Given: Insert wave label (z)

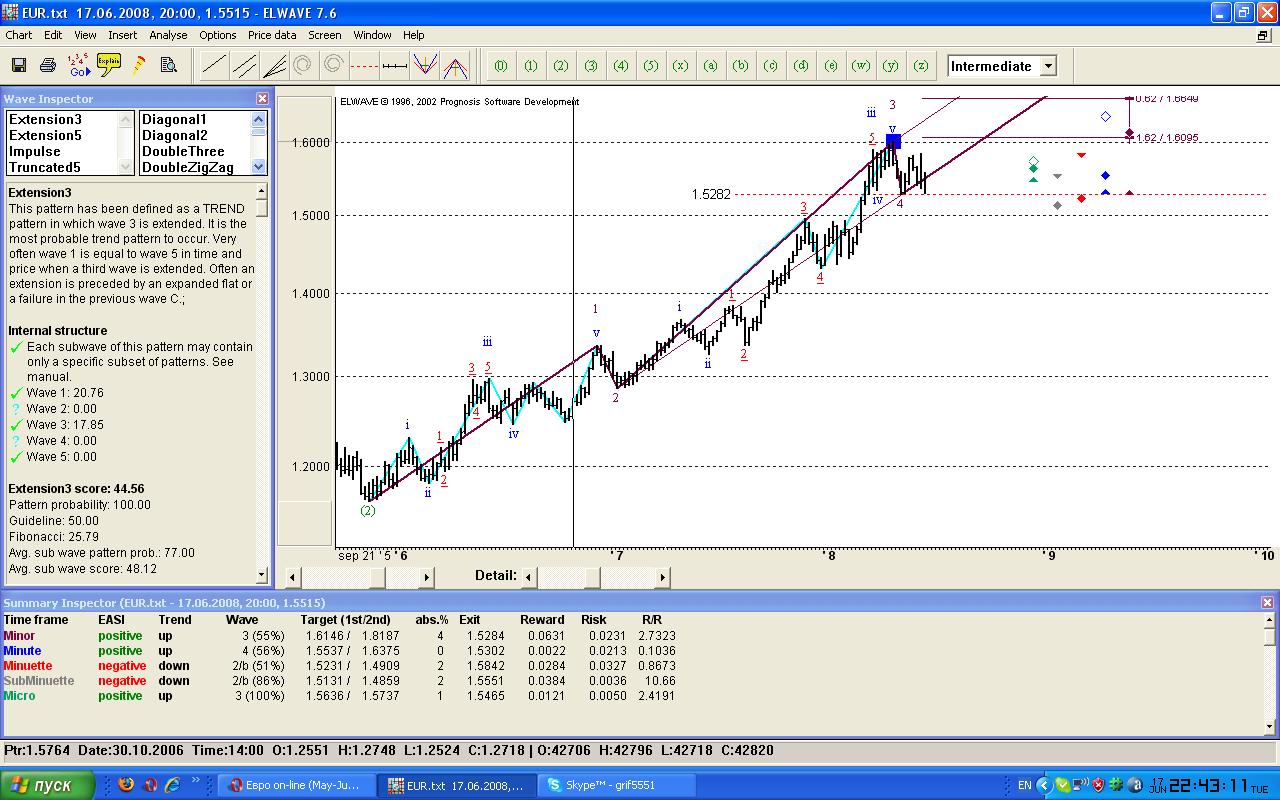Looking at the screenshot, I should 921,66.
